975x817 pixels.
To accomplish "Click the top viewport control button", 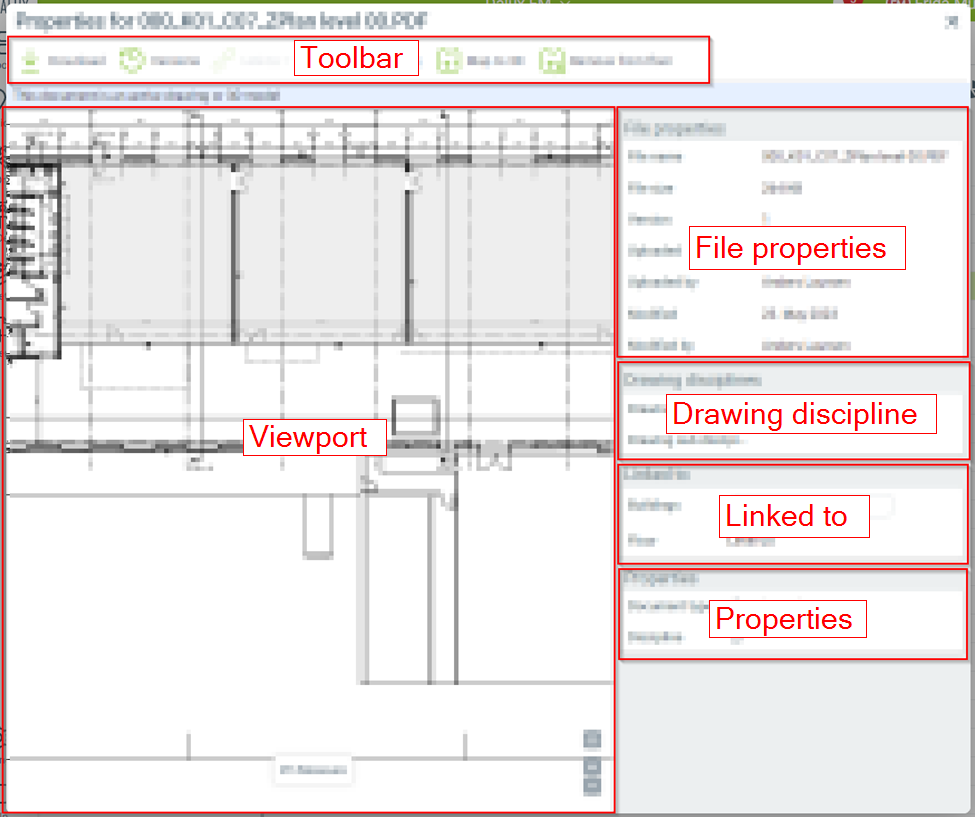I will click(592, 739).
